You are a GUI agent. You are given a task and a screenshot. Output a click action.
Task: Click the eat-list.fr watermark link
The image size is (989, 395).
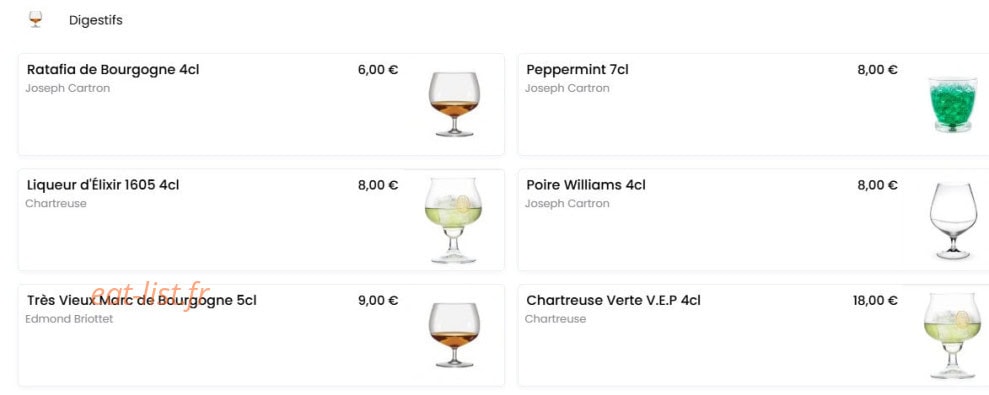click(149, 295)
